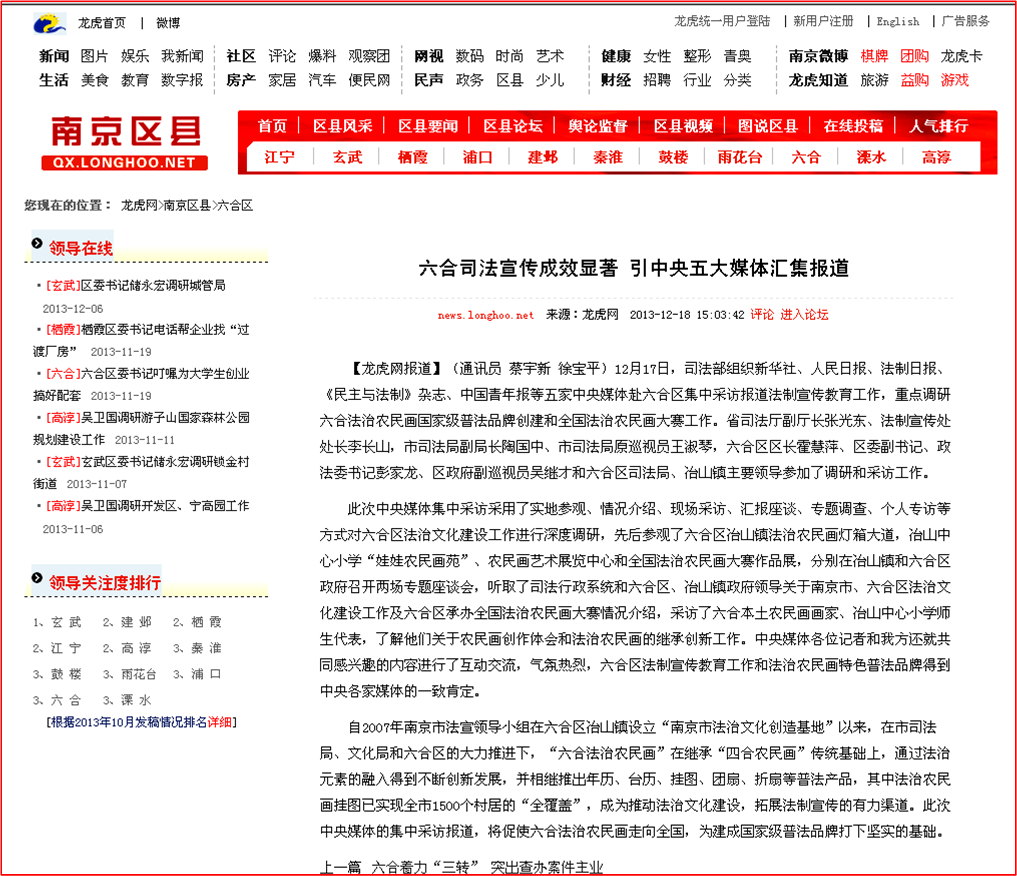Click the 在线投稿 tab
1017x876 pixels.
click(853, 126)
